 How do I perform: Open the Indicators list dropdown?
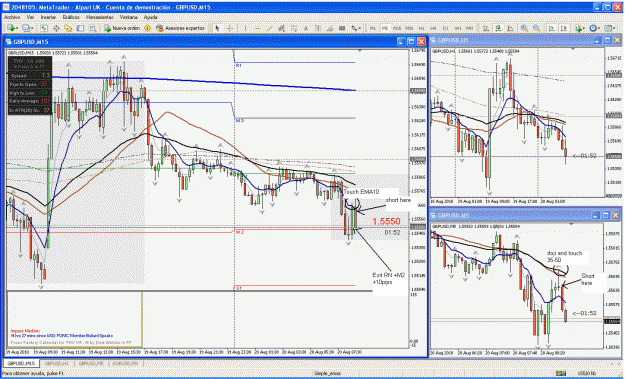click(x=579, y=28)
